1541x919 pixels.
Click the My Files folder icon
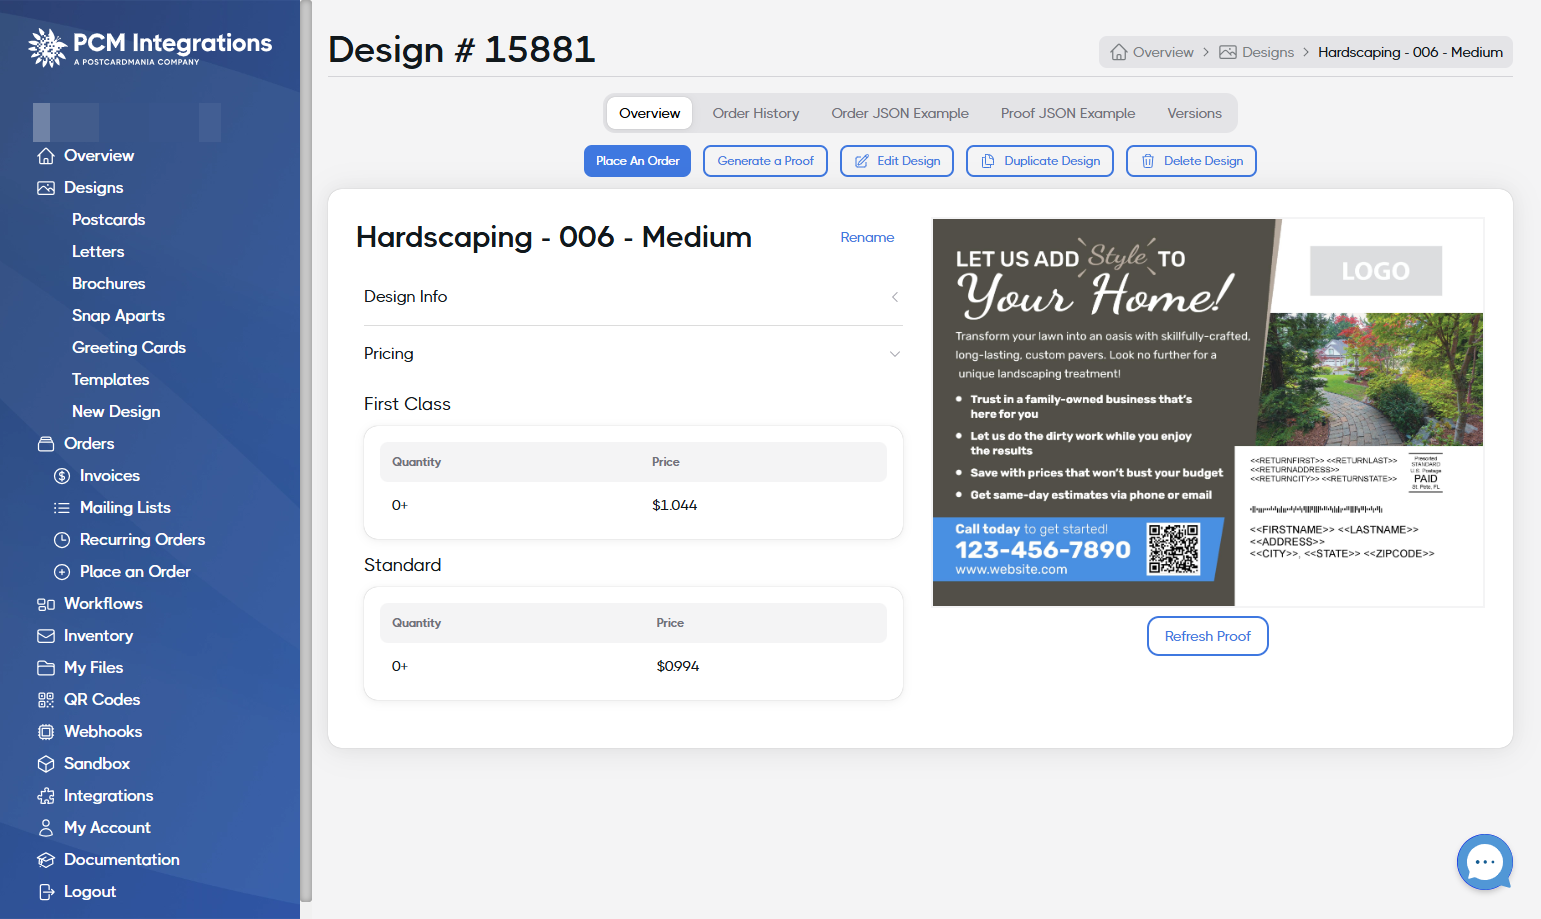[x=46, y=668]
